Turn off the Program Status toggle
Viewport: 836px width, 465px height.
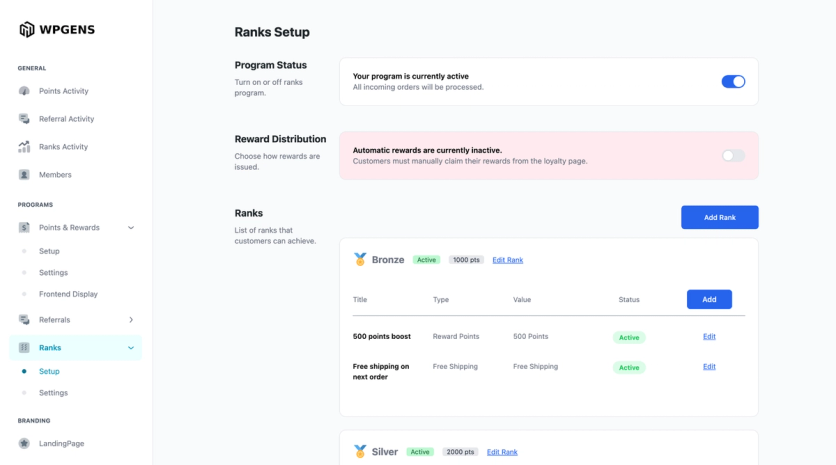click(x=733, y=82)
